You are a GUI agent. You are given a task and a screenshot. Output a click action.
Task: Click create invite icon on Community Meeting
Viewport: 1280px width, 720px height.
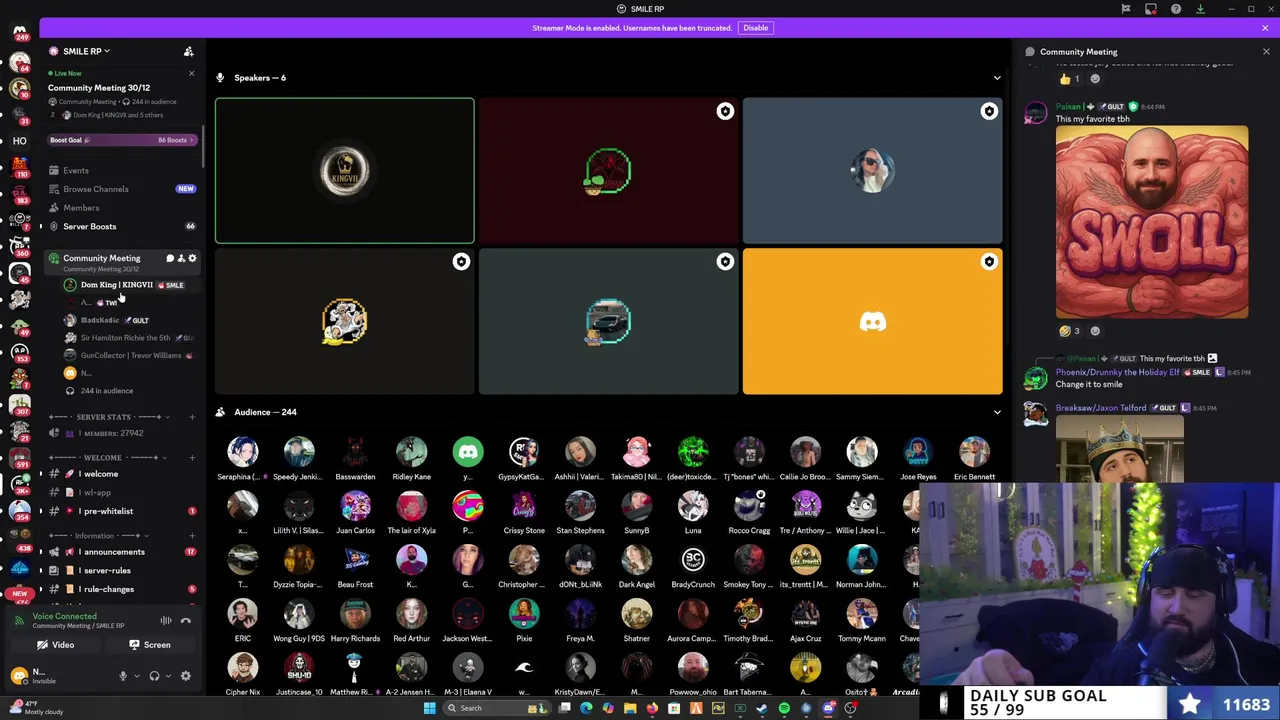(181, 259)
